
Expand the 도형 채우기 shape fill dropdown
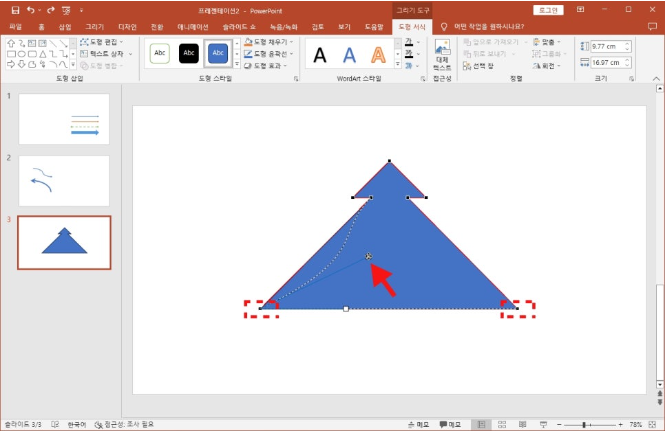[268, 43]
